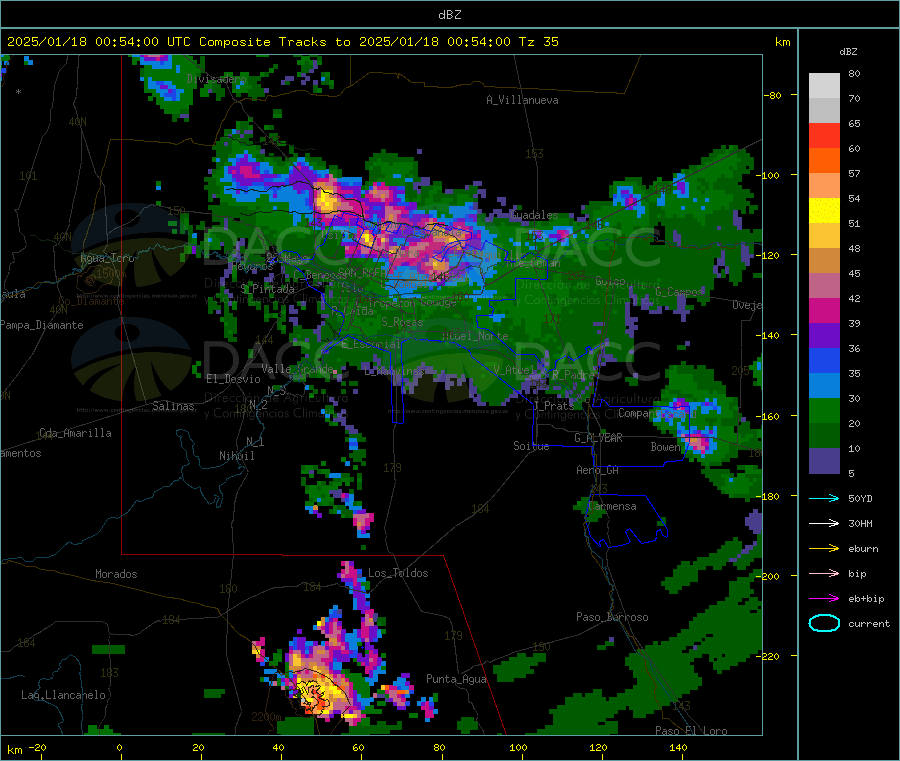Click the '-80' tick on the vertical km axis
The width and height of the screenshot is (900, 761).
(x=773, y=95)
